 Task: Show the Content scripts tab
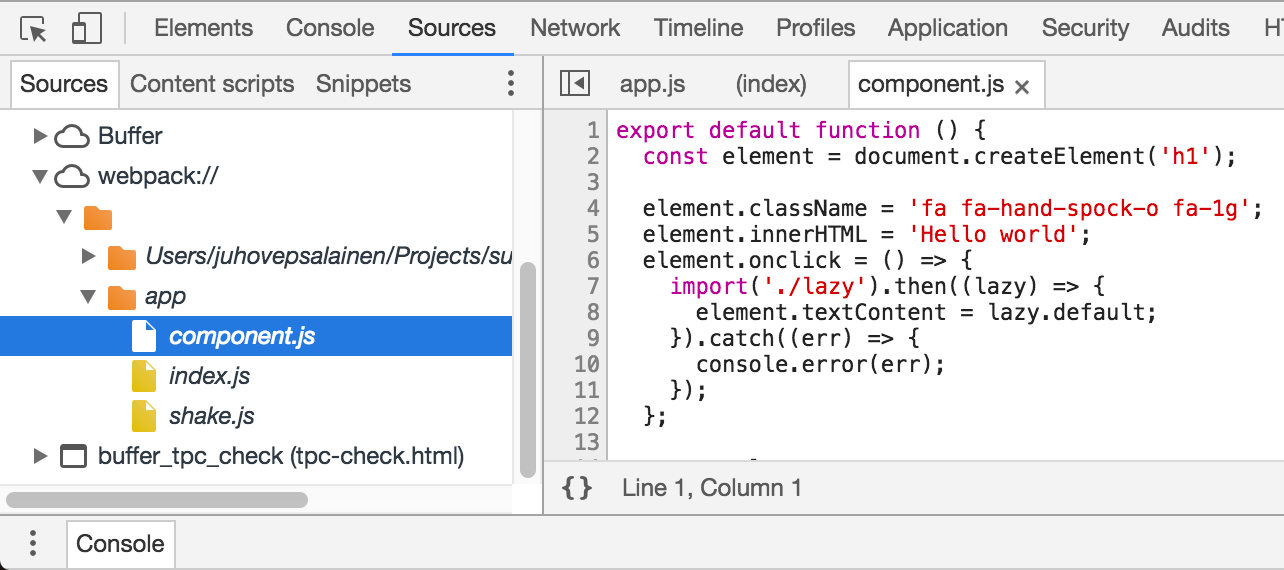(x=212, y=84)
